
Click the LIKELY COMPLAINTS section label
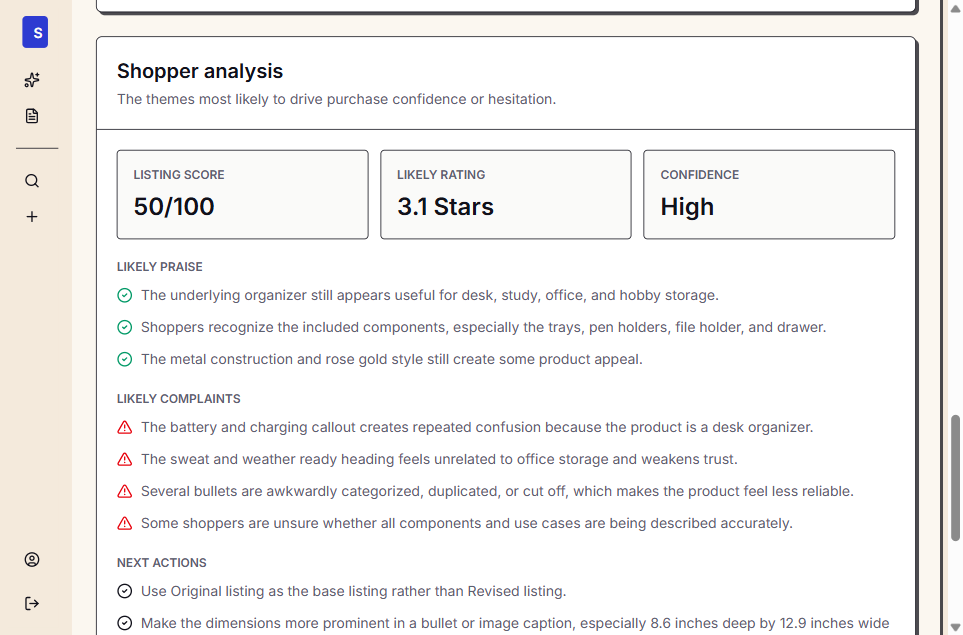tap(179, 399)
